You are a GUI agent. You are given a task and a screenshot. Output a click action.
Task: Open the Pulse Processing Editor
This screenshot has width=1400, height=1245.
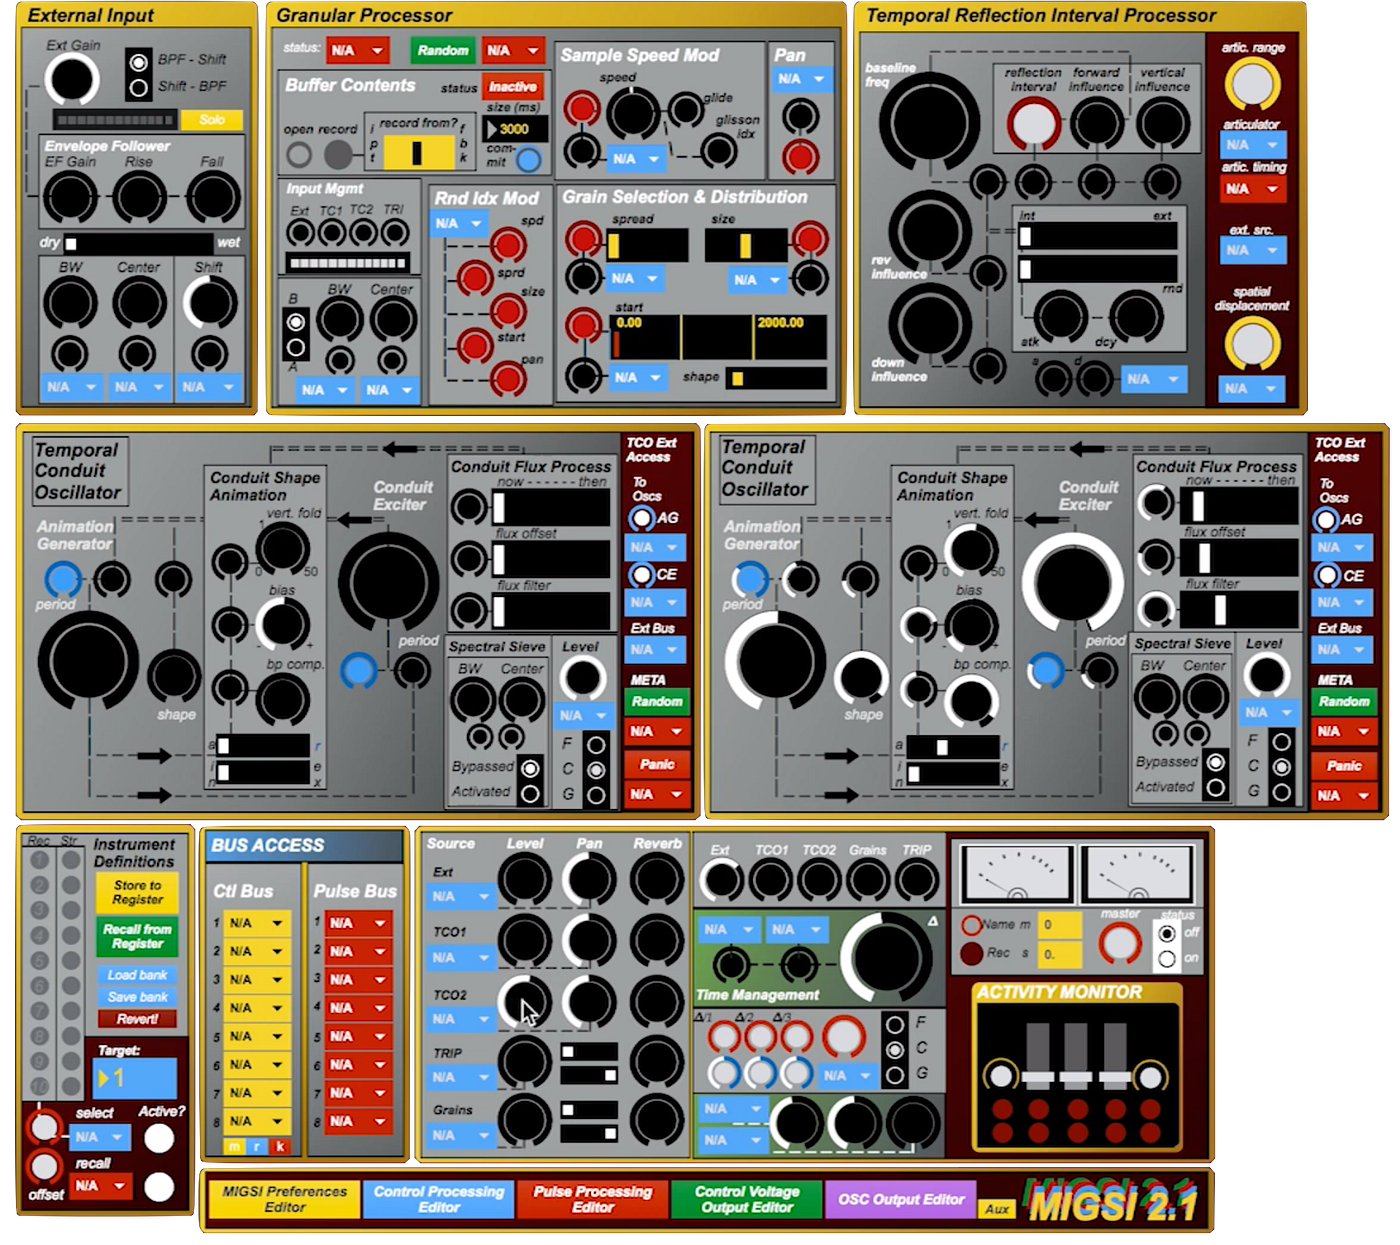(x=593, y=1199)
